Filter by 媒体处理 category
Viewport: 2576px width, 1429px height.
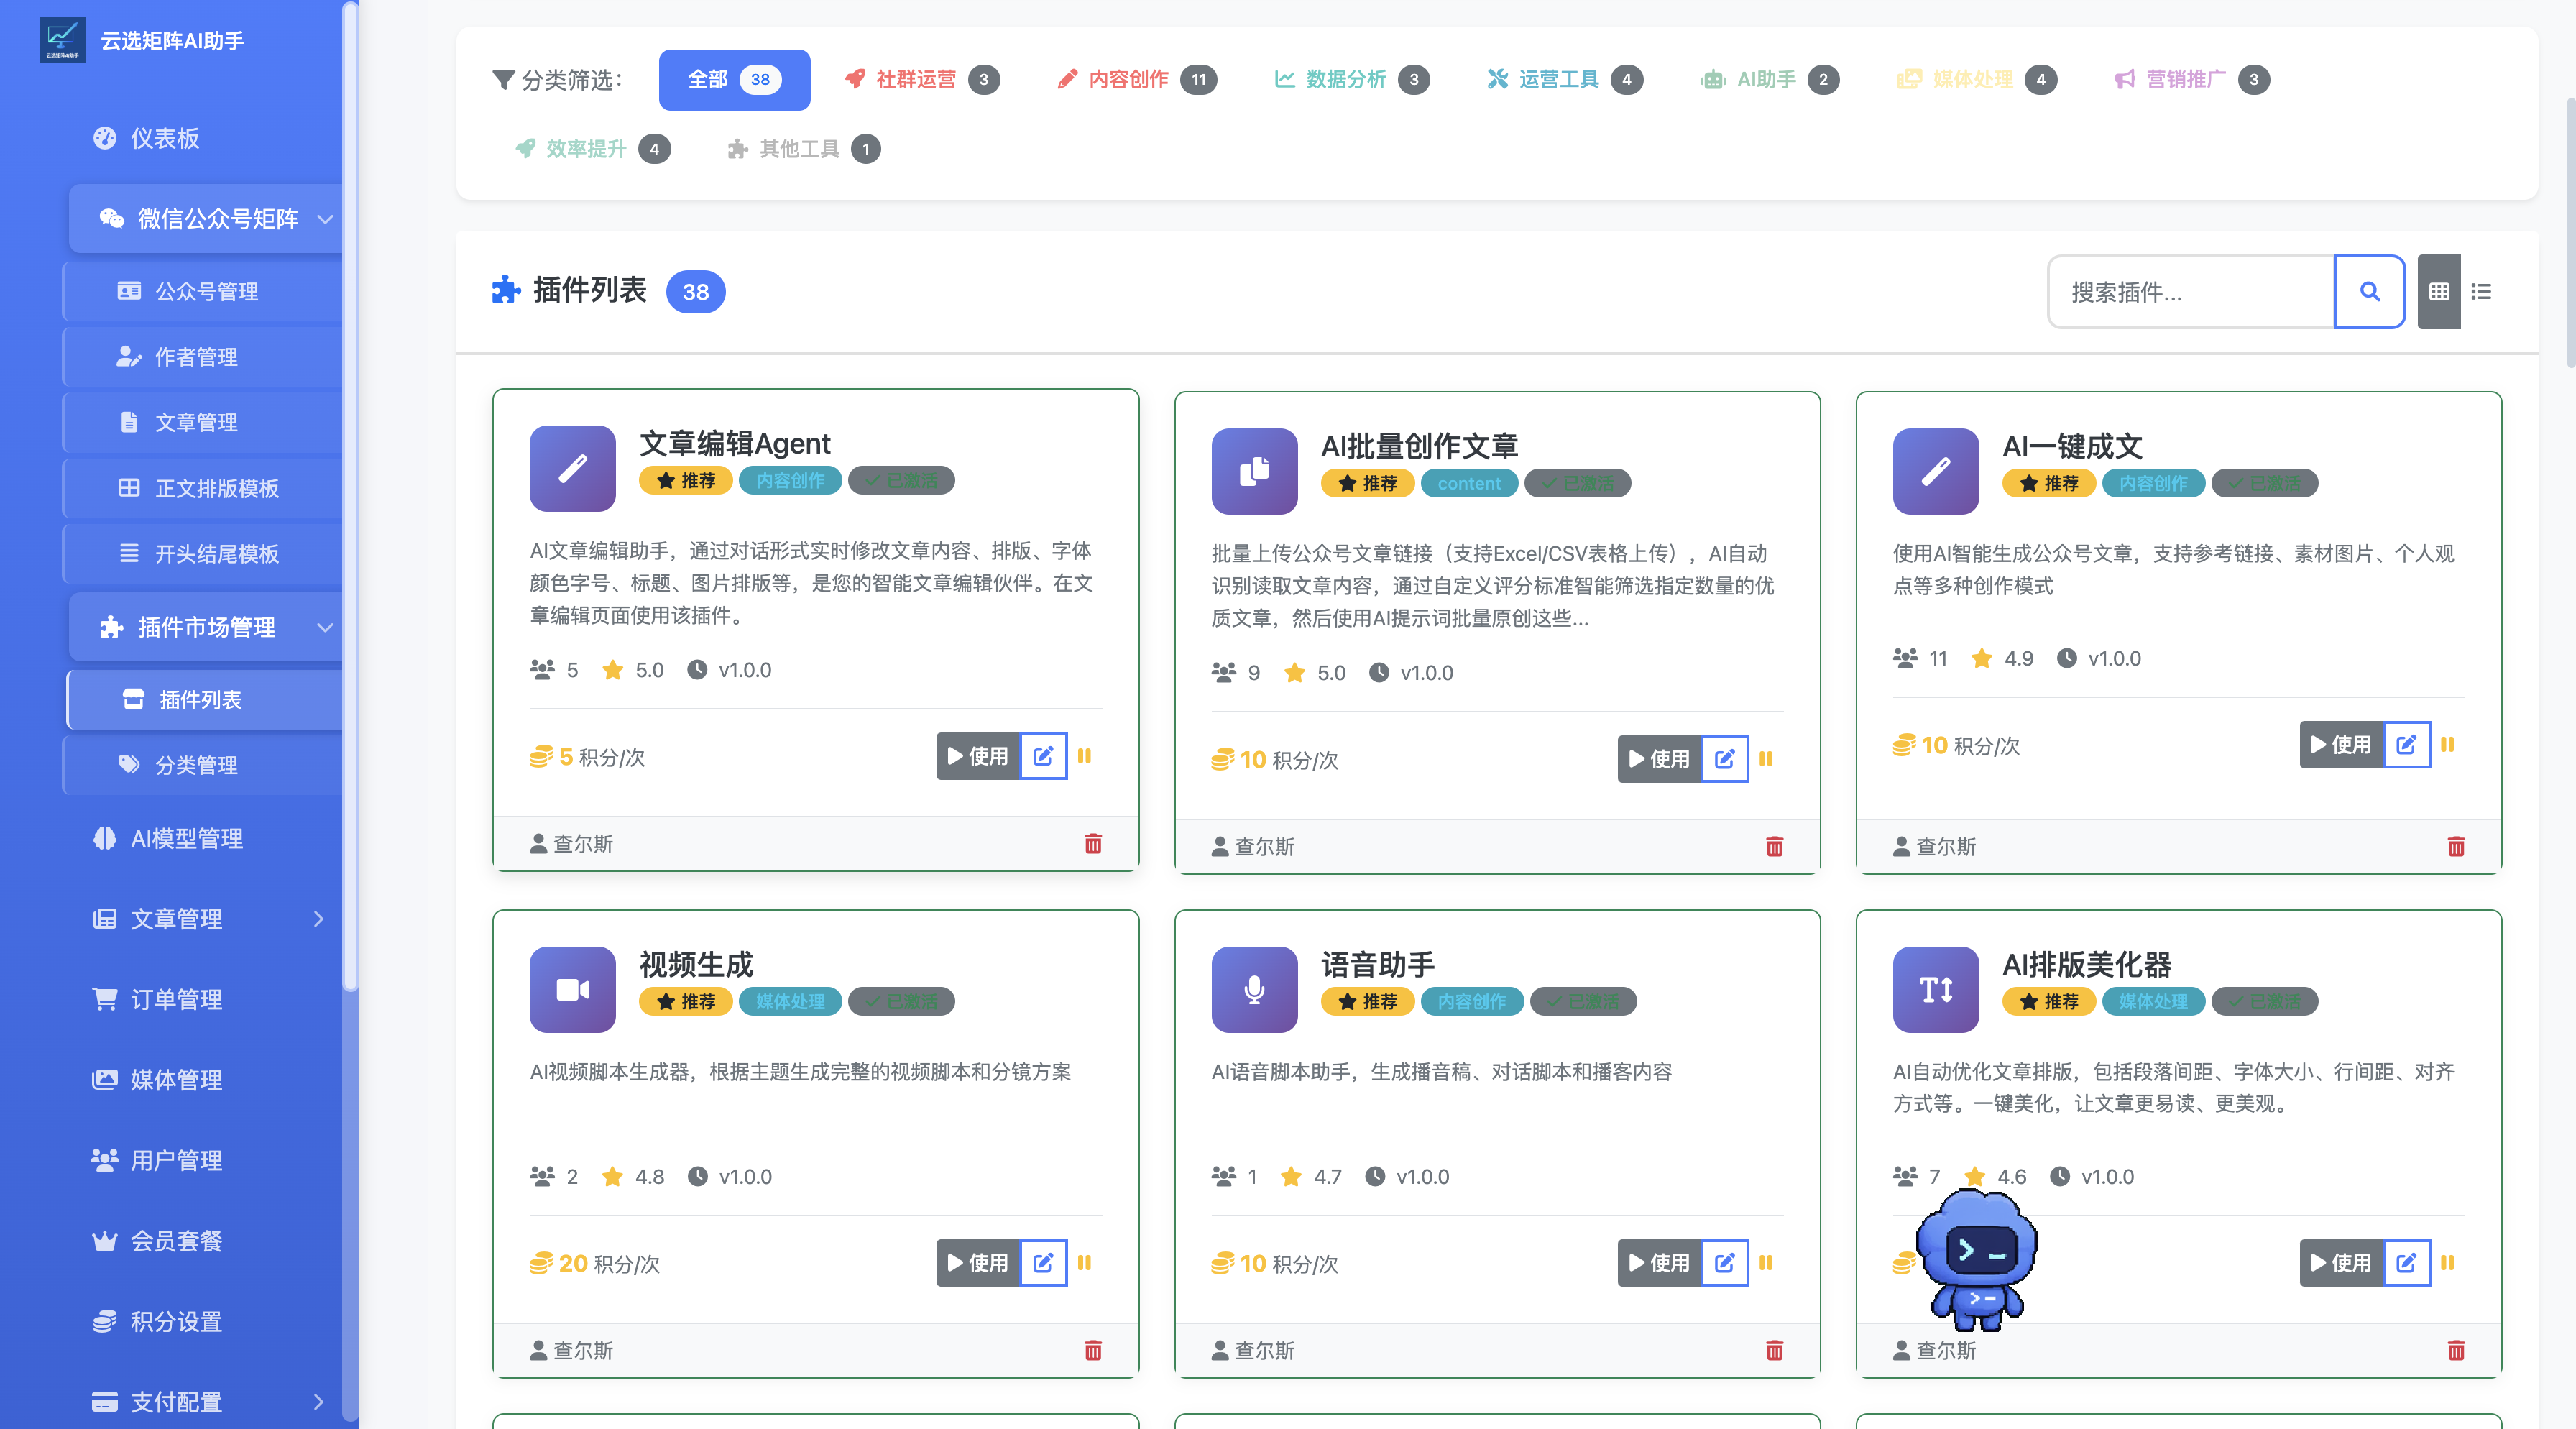1977,79
